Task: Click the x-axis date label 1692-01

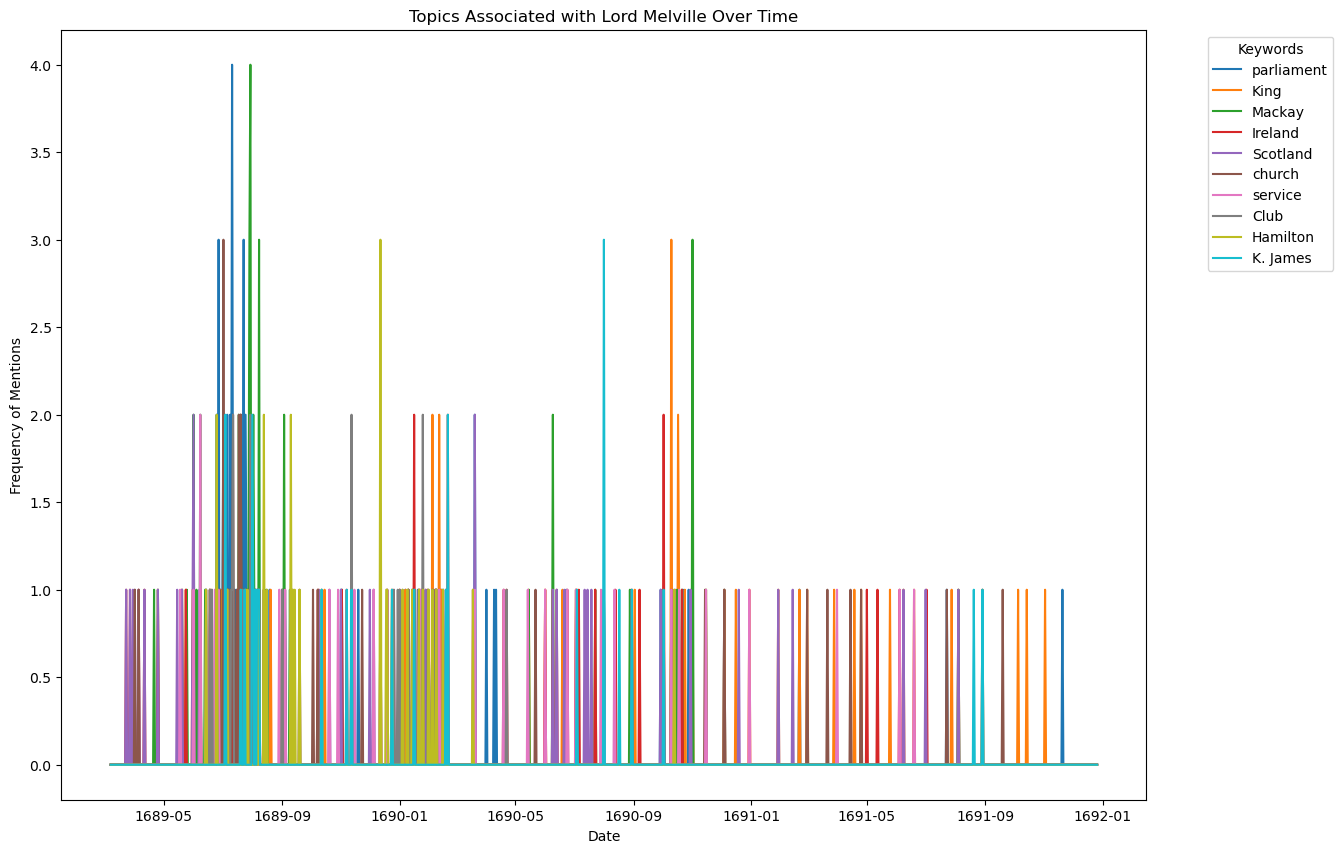Action: 1103,816
